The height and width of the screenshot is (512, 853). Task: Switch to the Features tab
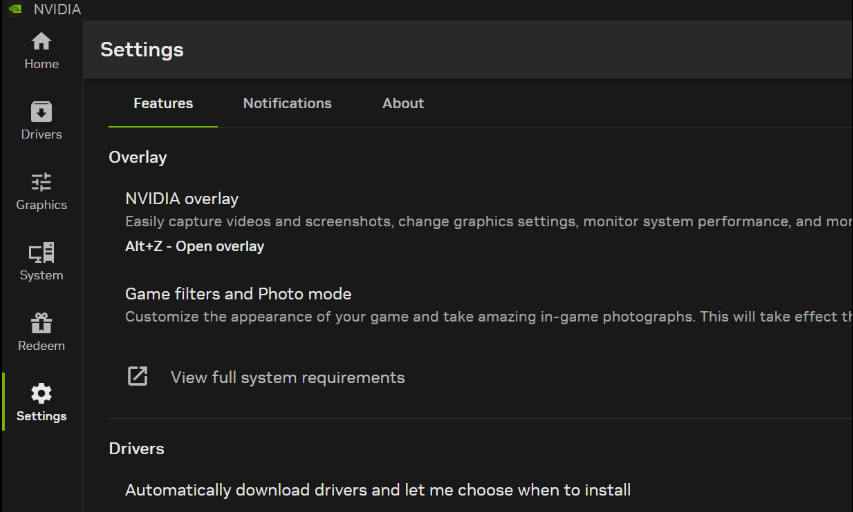163,103
